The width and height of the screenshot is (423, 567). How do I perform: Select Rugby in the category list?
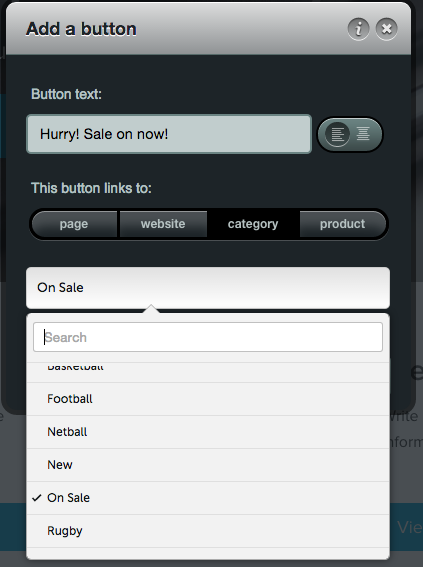coord(208,531)
